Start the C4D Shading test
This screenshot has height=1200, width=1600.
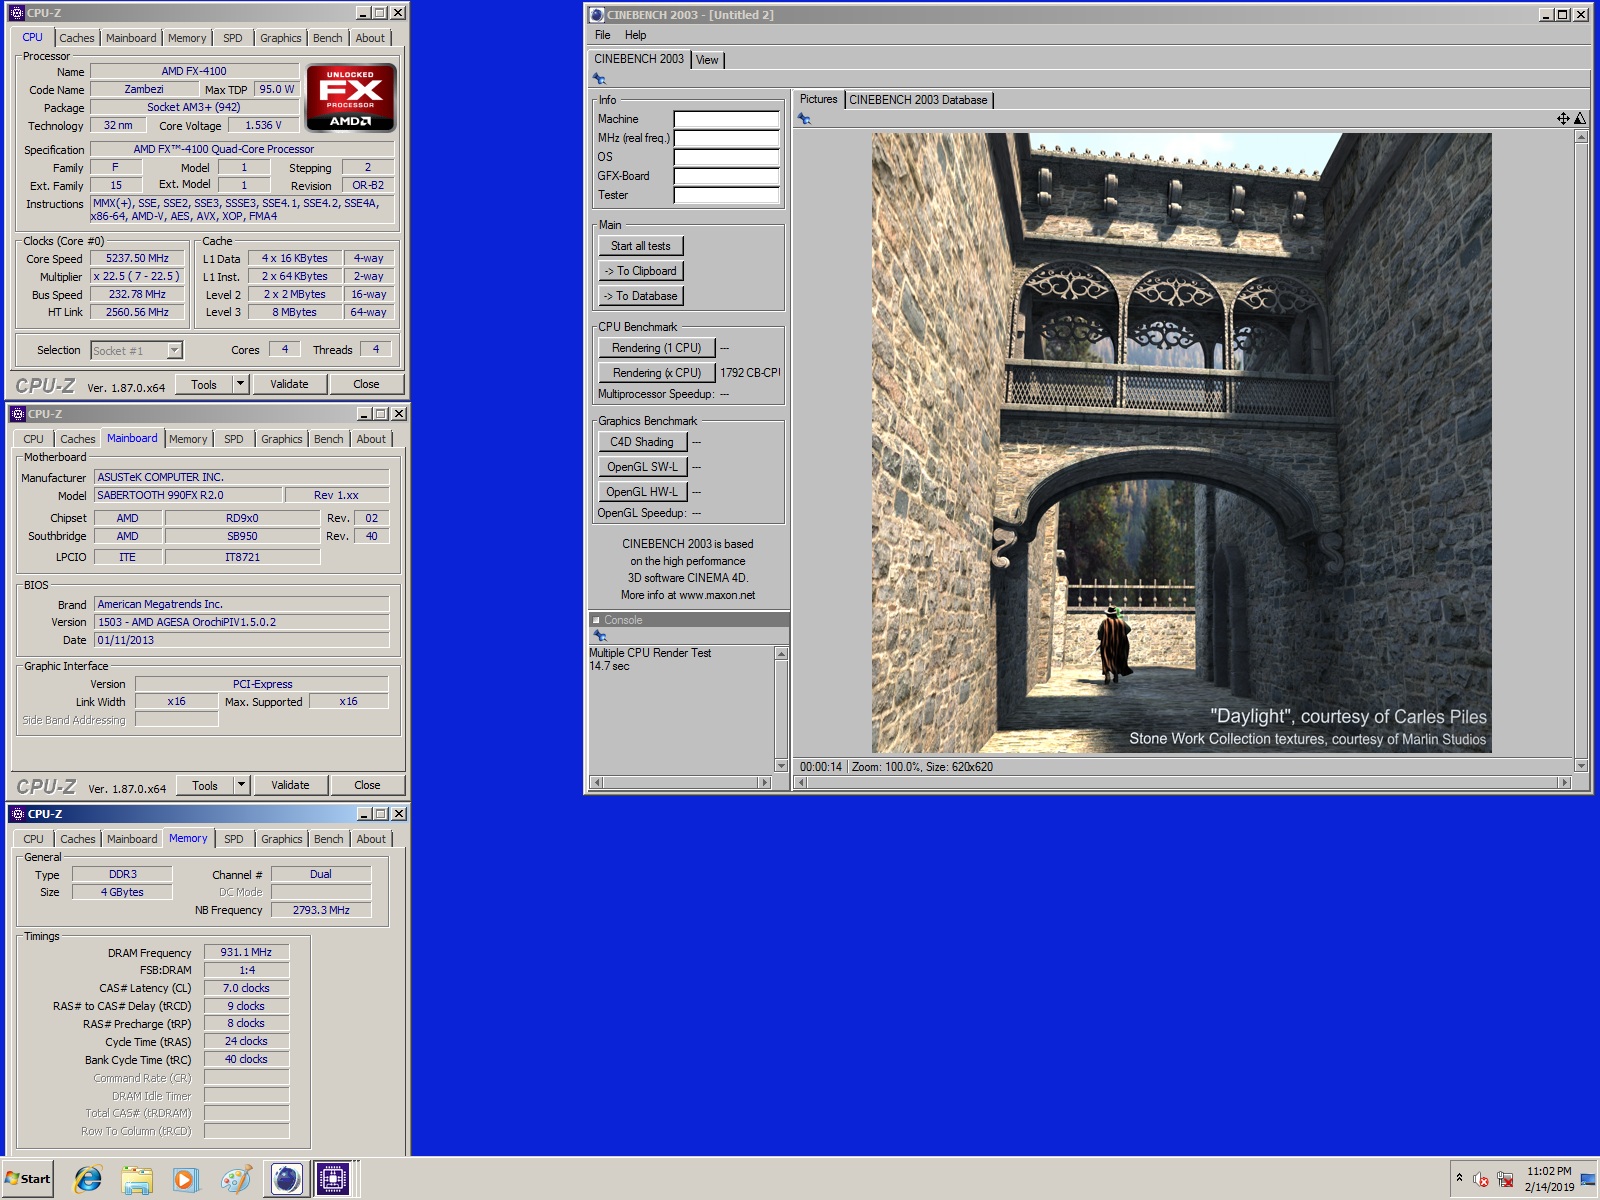(x=642, y=442)
